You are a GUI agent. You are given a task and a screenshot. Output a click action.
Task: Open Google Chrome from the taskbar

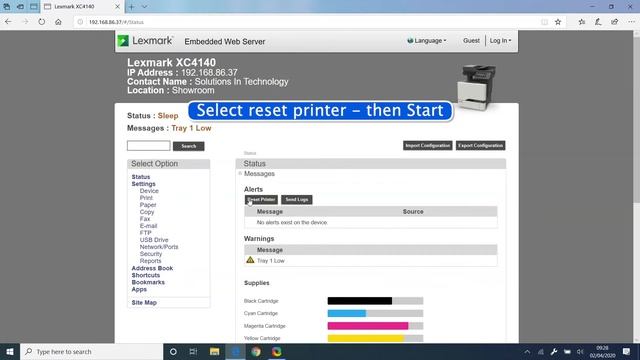coord(256,351)
